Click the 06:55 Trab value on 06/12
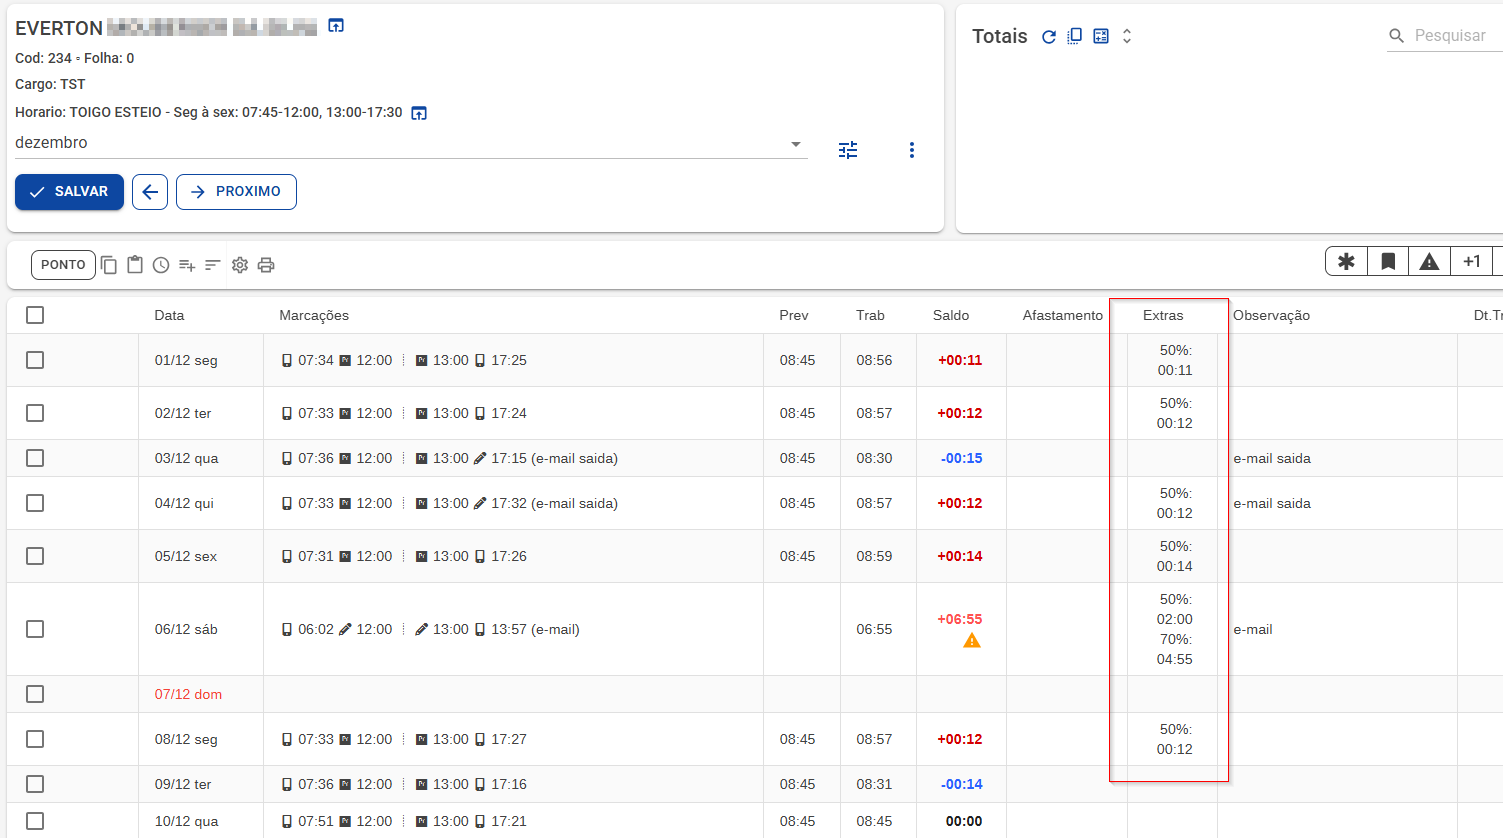This screenshot has width=1503, height=838. 874,629
